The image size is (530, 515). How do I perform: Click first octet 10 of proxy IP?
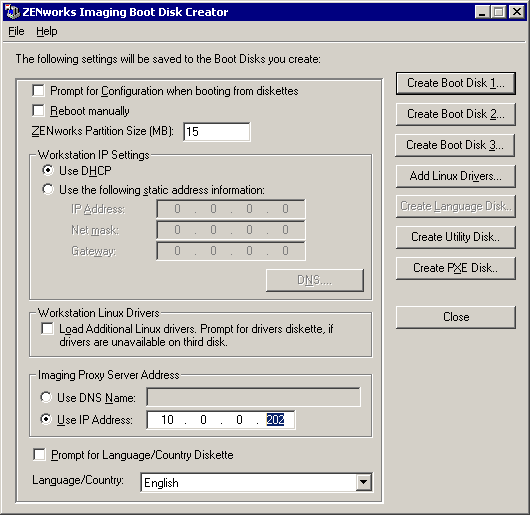coord(167,420)
